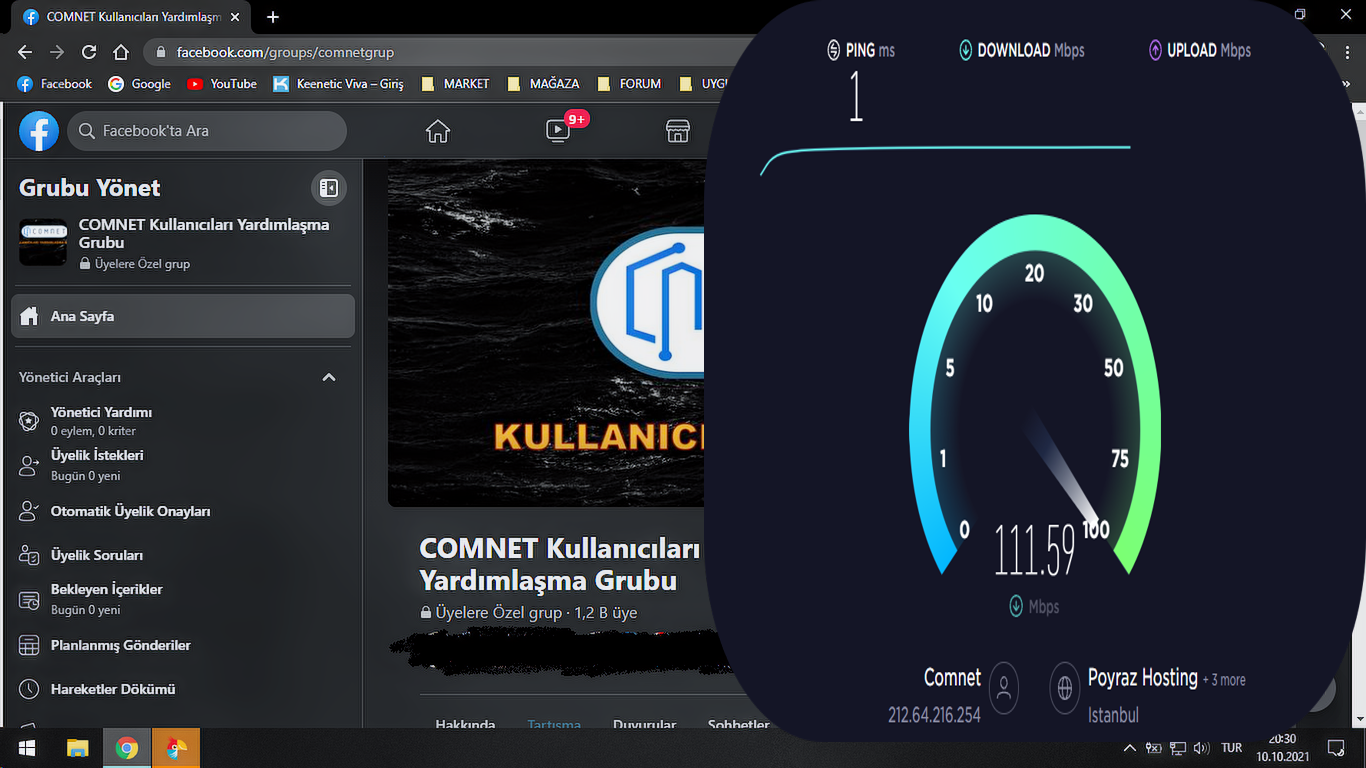This screenshot has height=768, width=1366.
Task: Click the parrot app taskbar icon
Action: (x=176, y=748)
